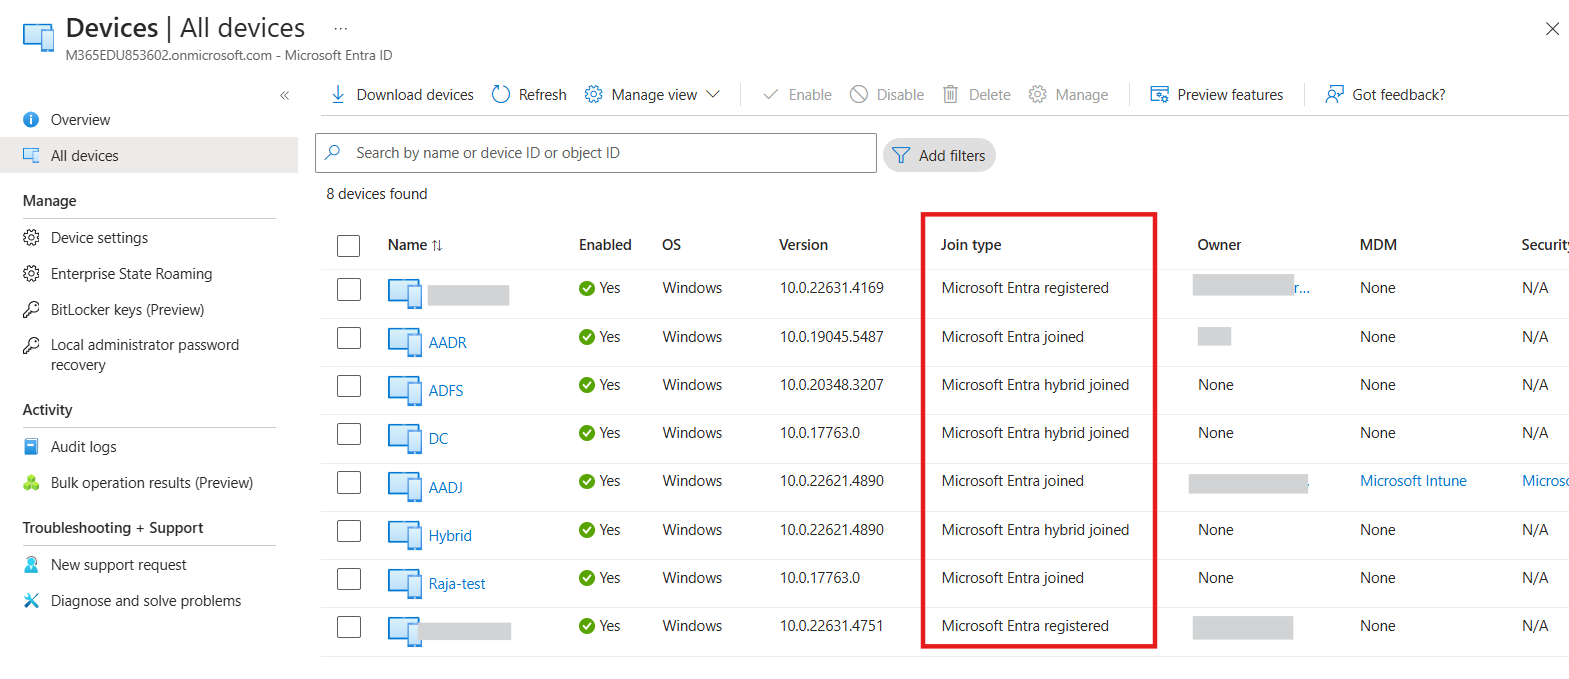The height and width of the screenshot is (679, 1569).
Task: Click the Enable toolbar button
Action: (797, 94)
